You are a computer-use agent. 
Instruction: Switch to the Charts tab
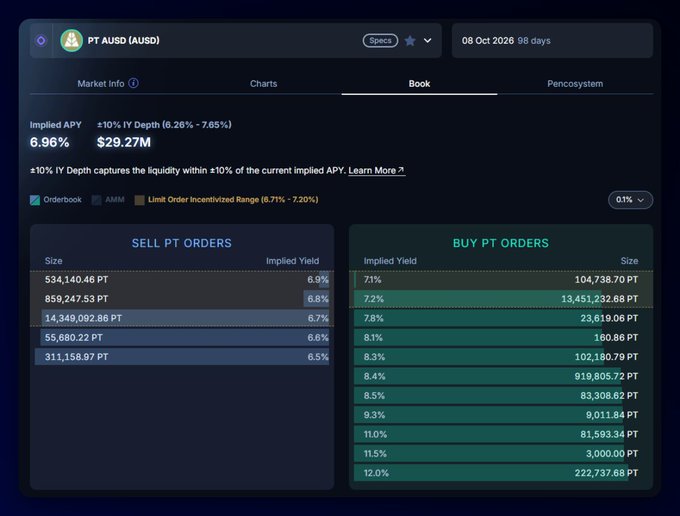click(264, 84)
